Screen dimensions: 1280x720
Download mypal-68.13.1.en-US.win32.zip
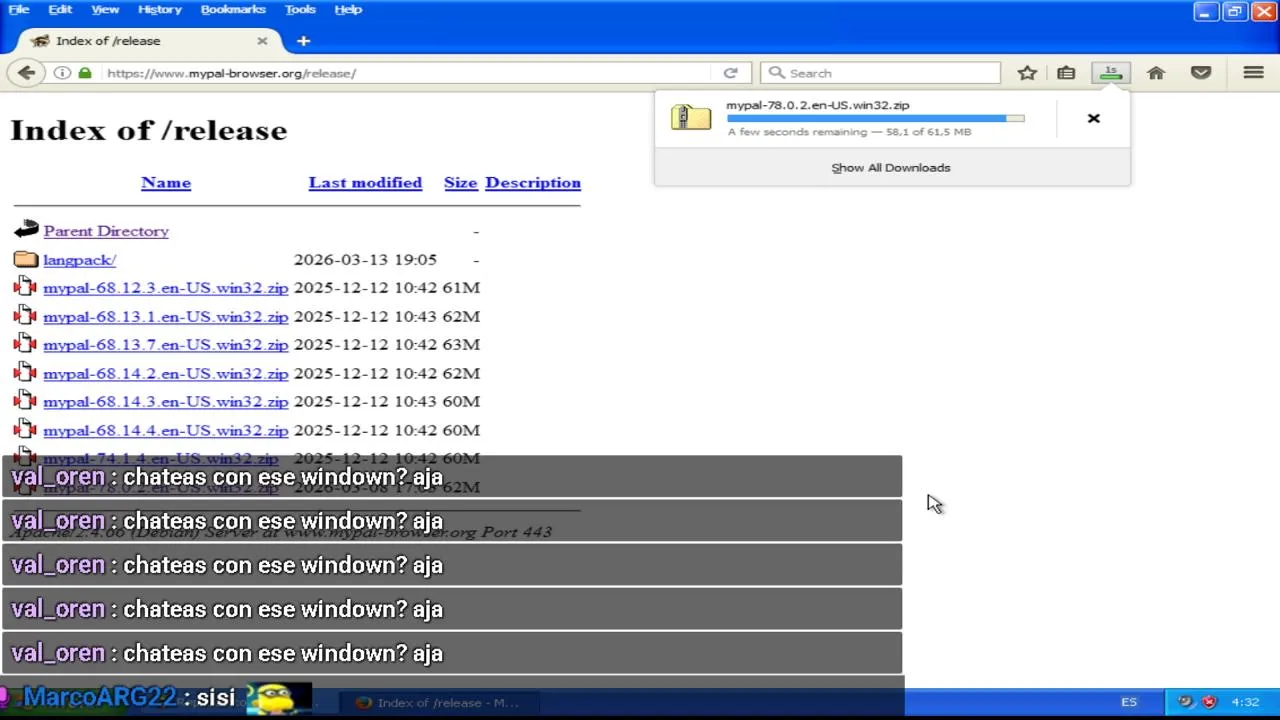(x=165, y=316)
